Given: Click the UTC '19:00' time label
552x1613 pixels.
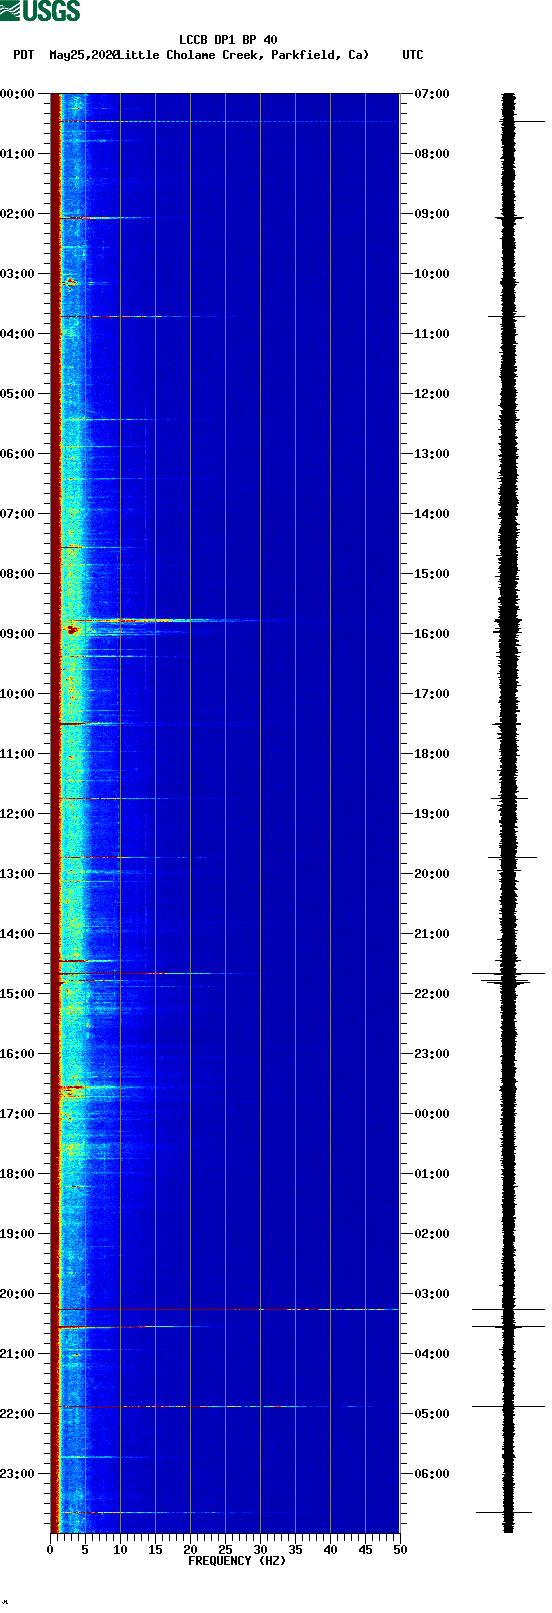Looking at the screenshot, I should click(432, 814).
